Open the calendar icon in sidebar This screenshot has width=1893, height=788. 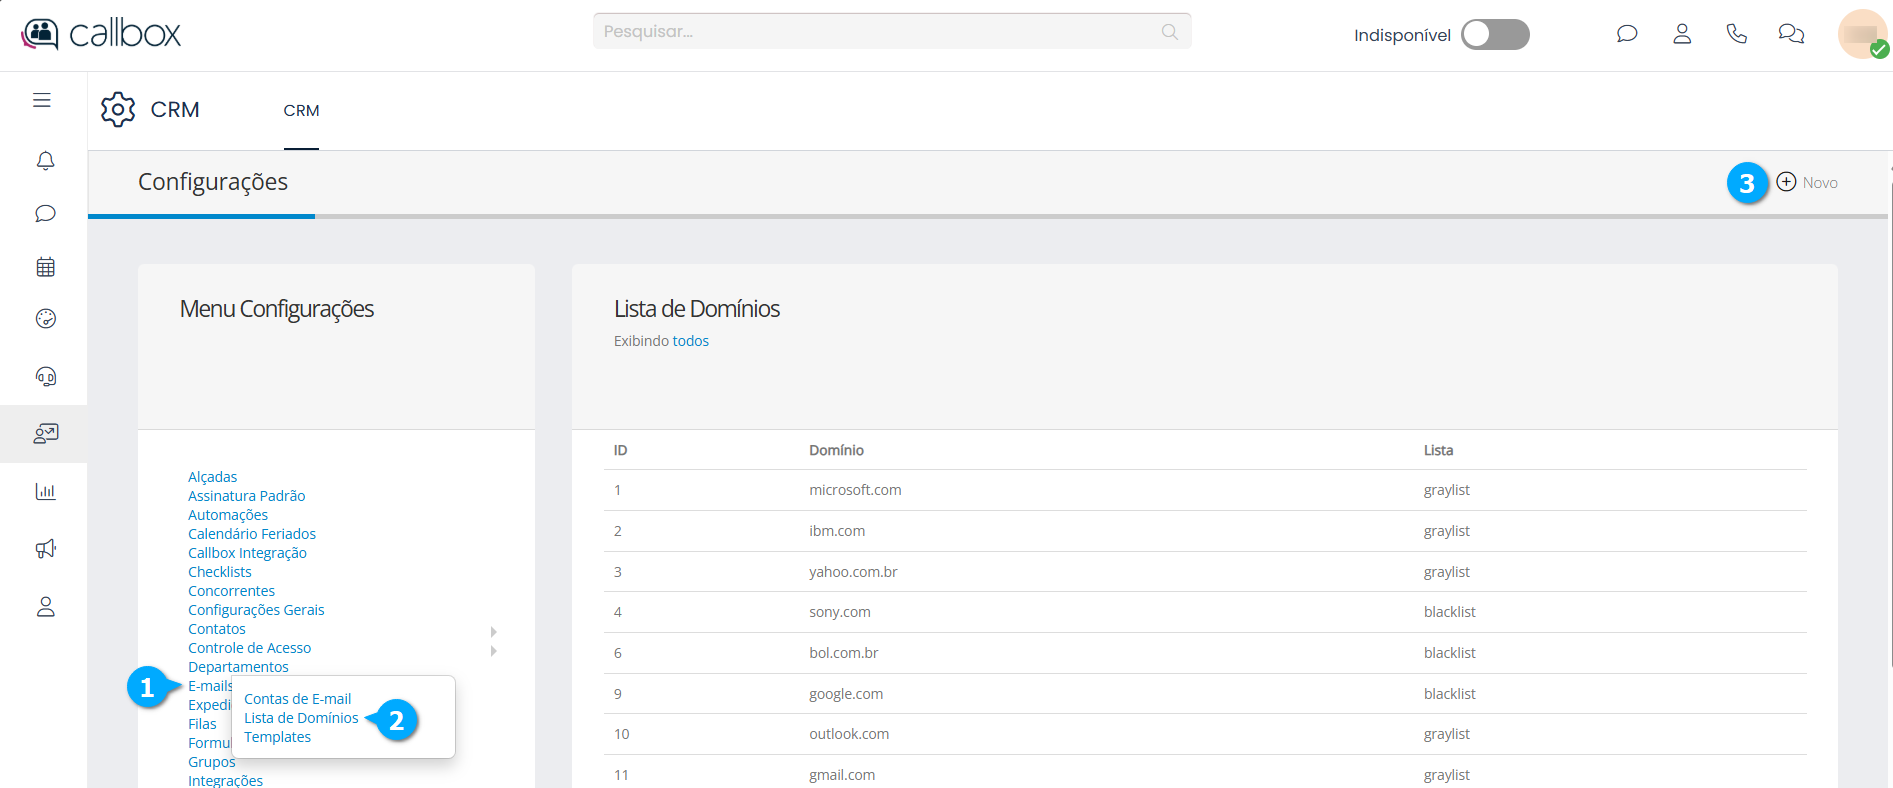tap(45, 267)
